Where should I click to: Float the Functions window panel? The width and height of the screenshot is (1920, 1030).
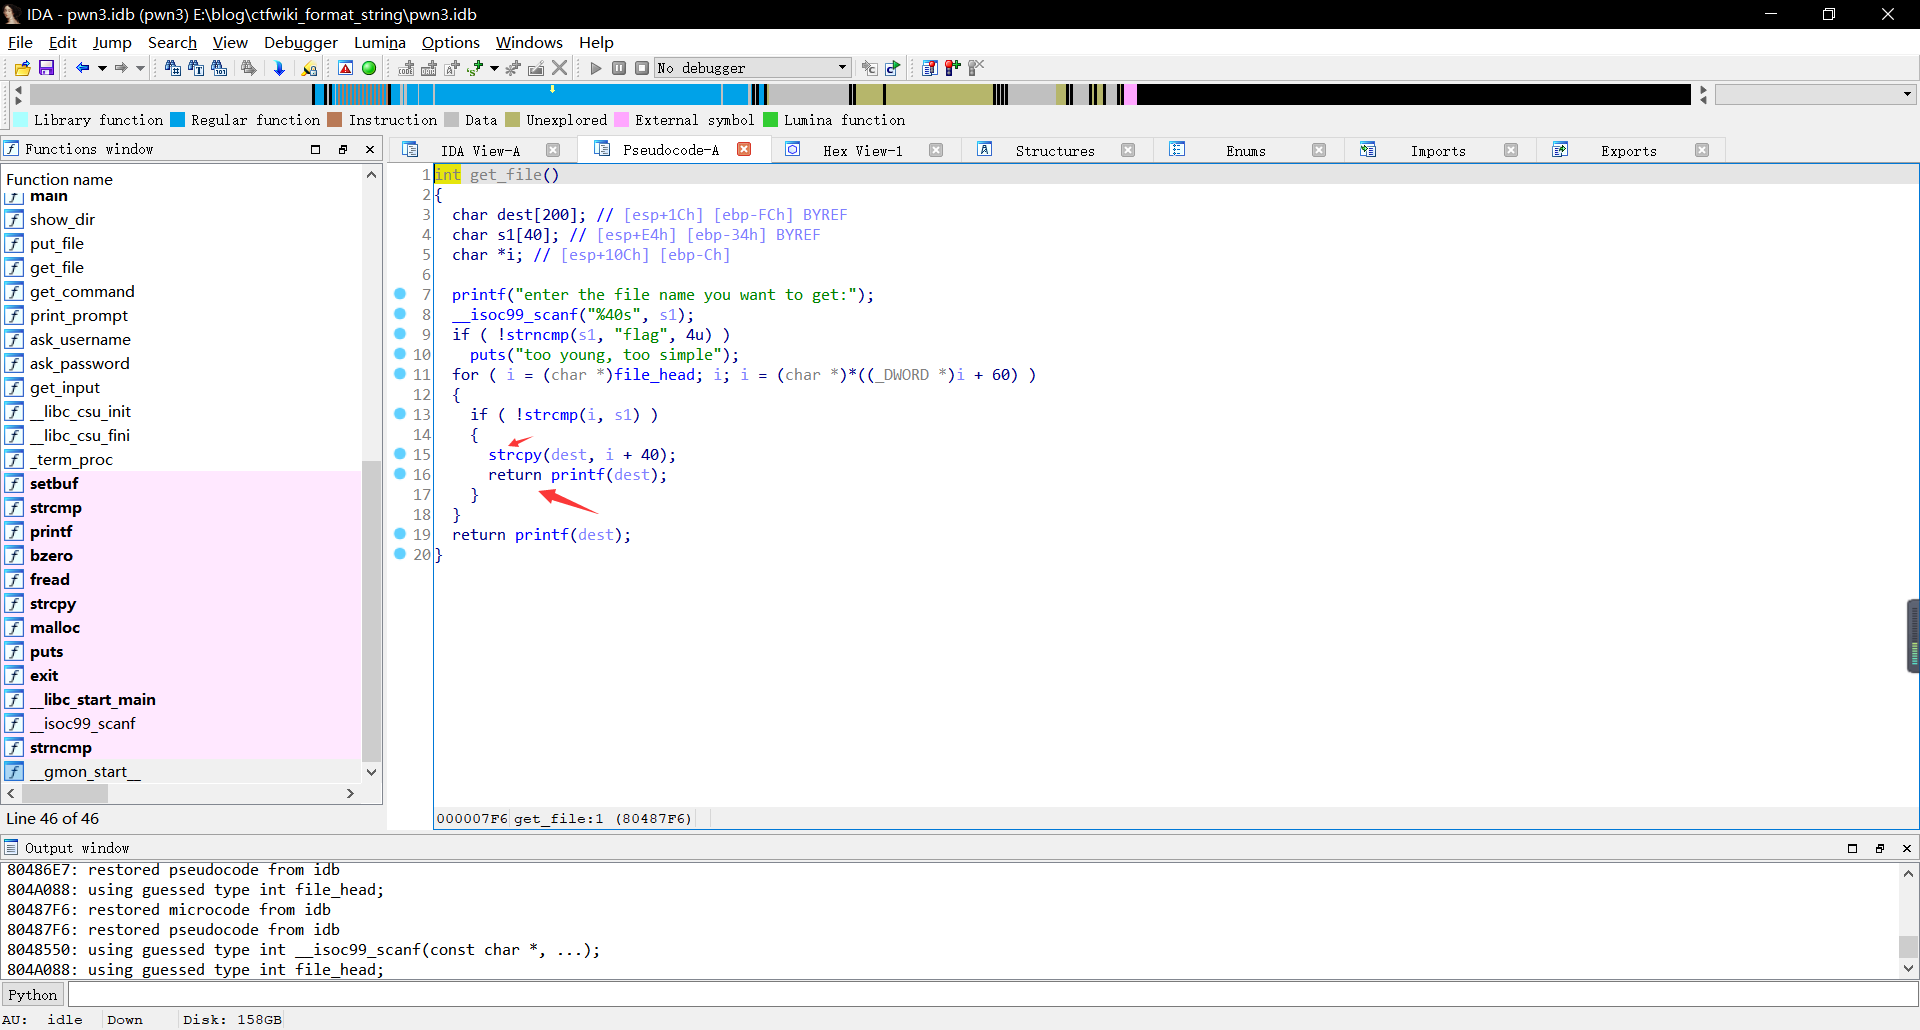[343, 149]
